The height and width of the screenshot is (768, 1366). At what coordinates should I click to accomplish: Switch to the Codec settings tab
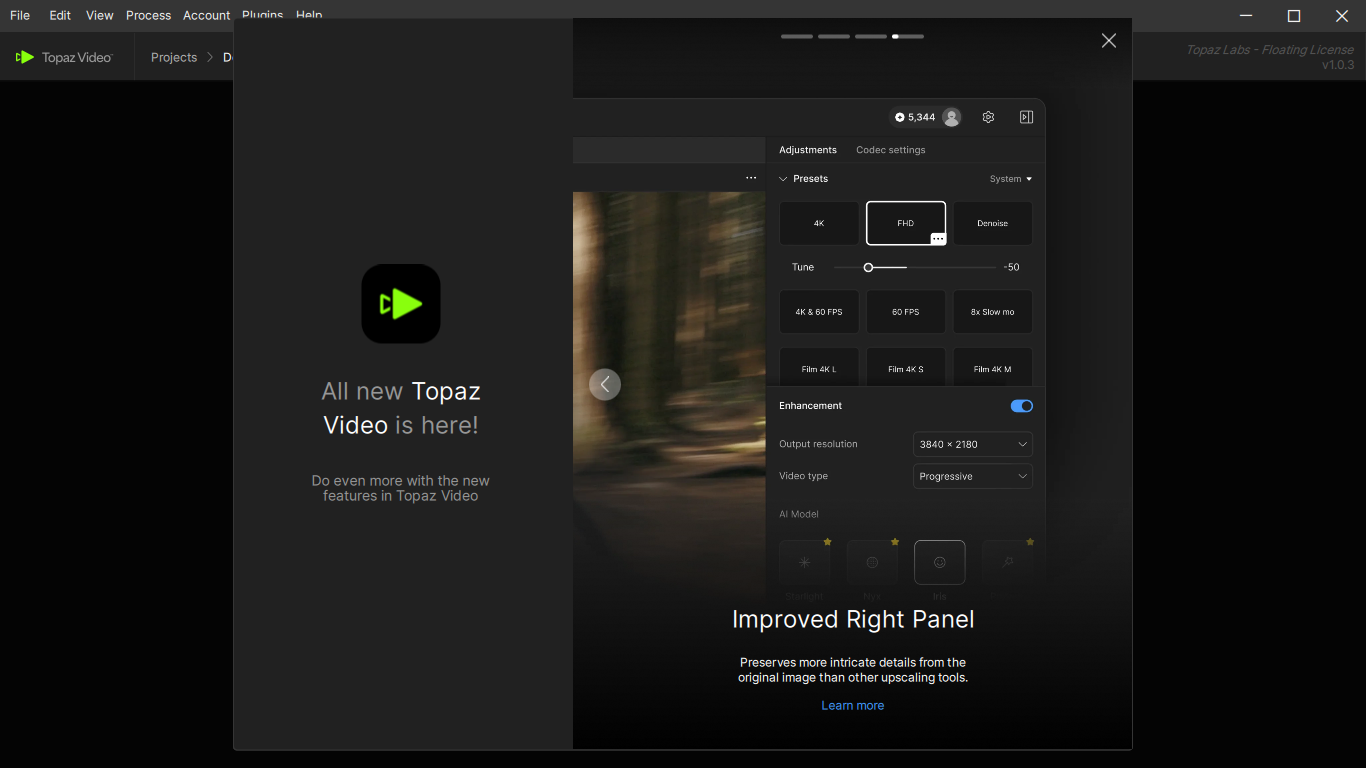890,150
